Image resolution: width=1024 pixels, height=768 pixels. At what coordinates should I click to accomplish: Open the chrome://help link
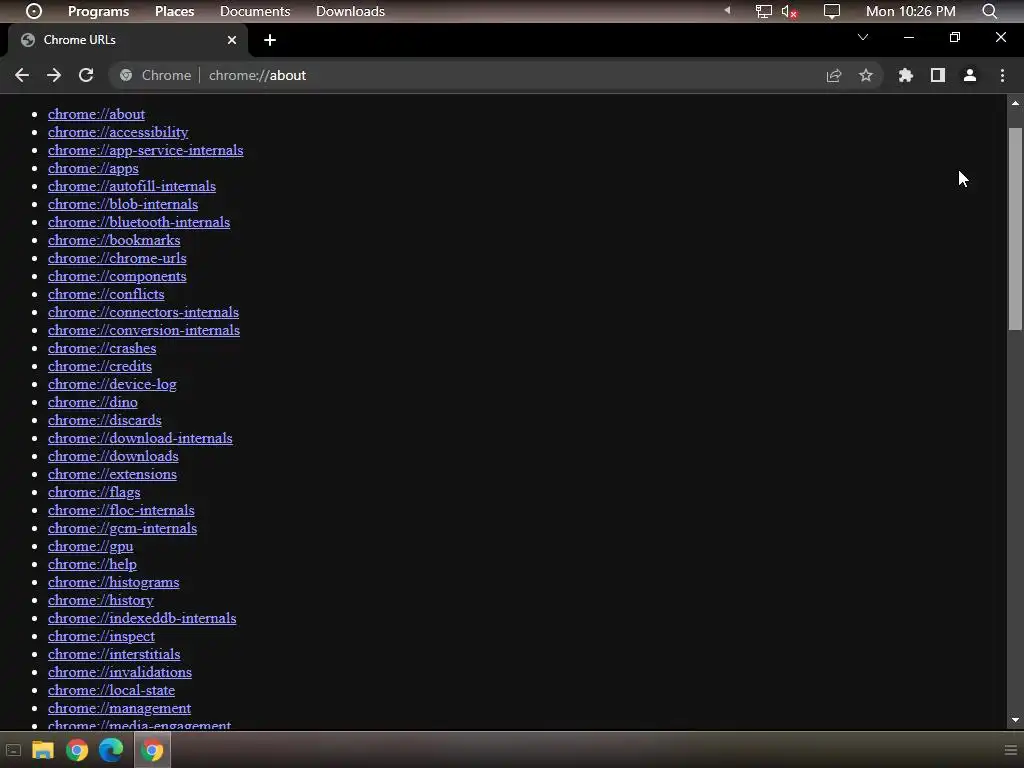coord(92,564)
